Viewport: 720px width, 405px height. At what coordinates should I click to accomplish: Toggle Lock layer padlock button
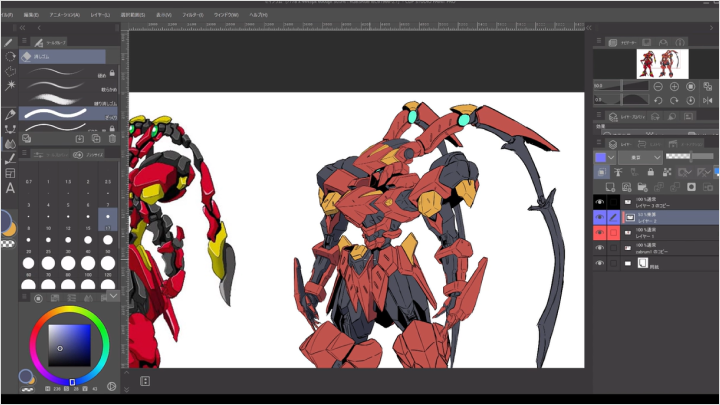point(651,172)
